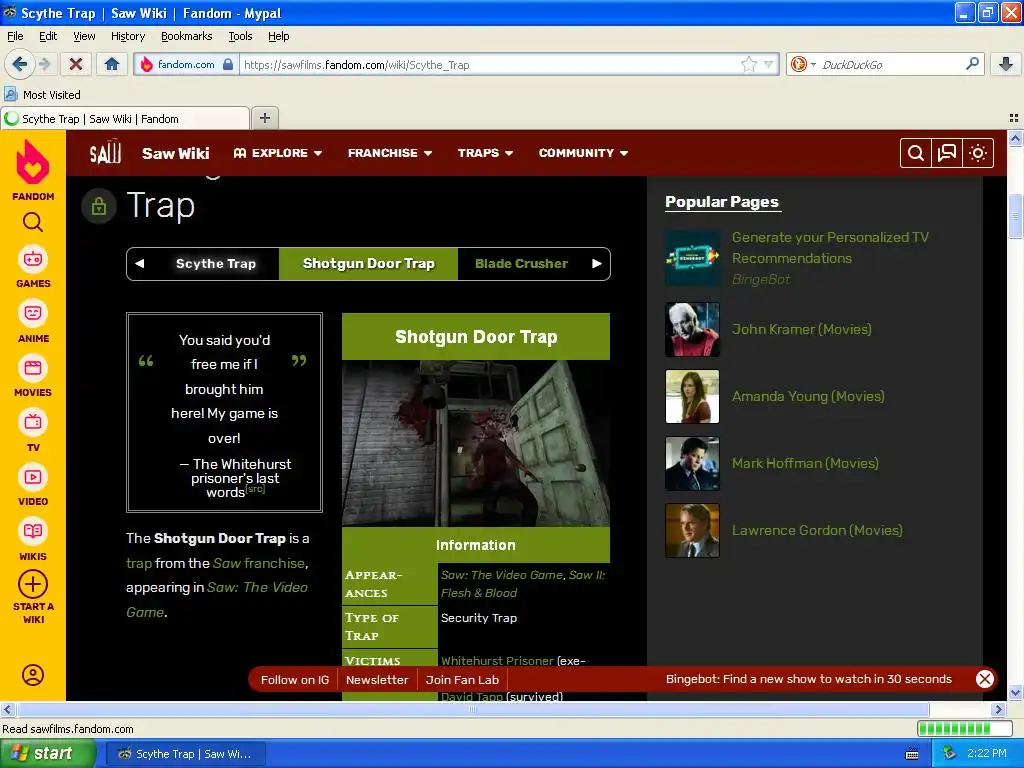Click the next trap right arrow

tap(596, 264)
